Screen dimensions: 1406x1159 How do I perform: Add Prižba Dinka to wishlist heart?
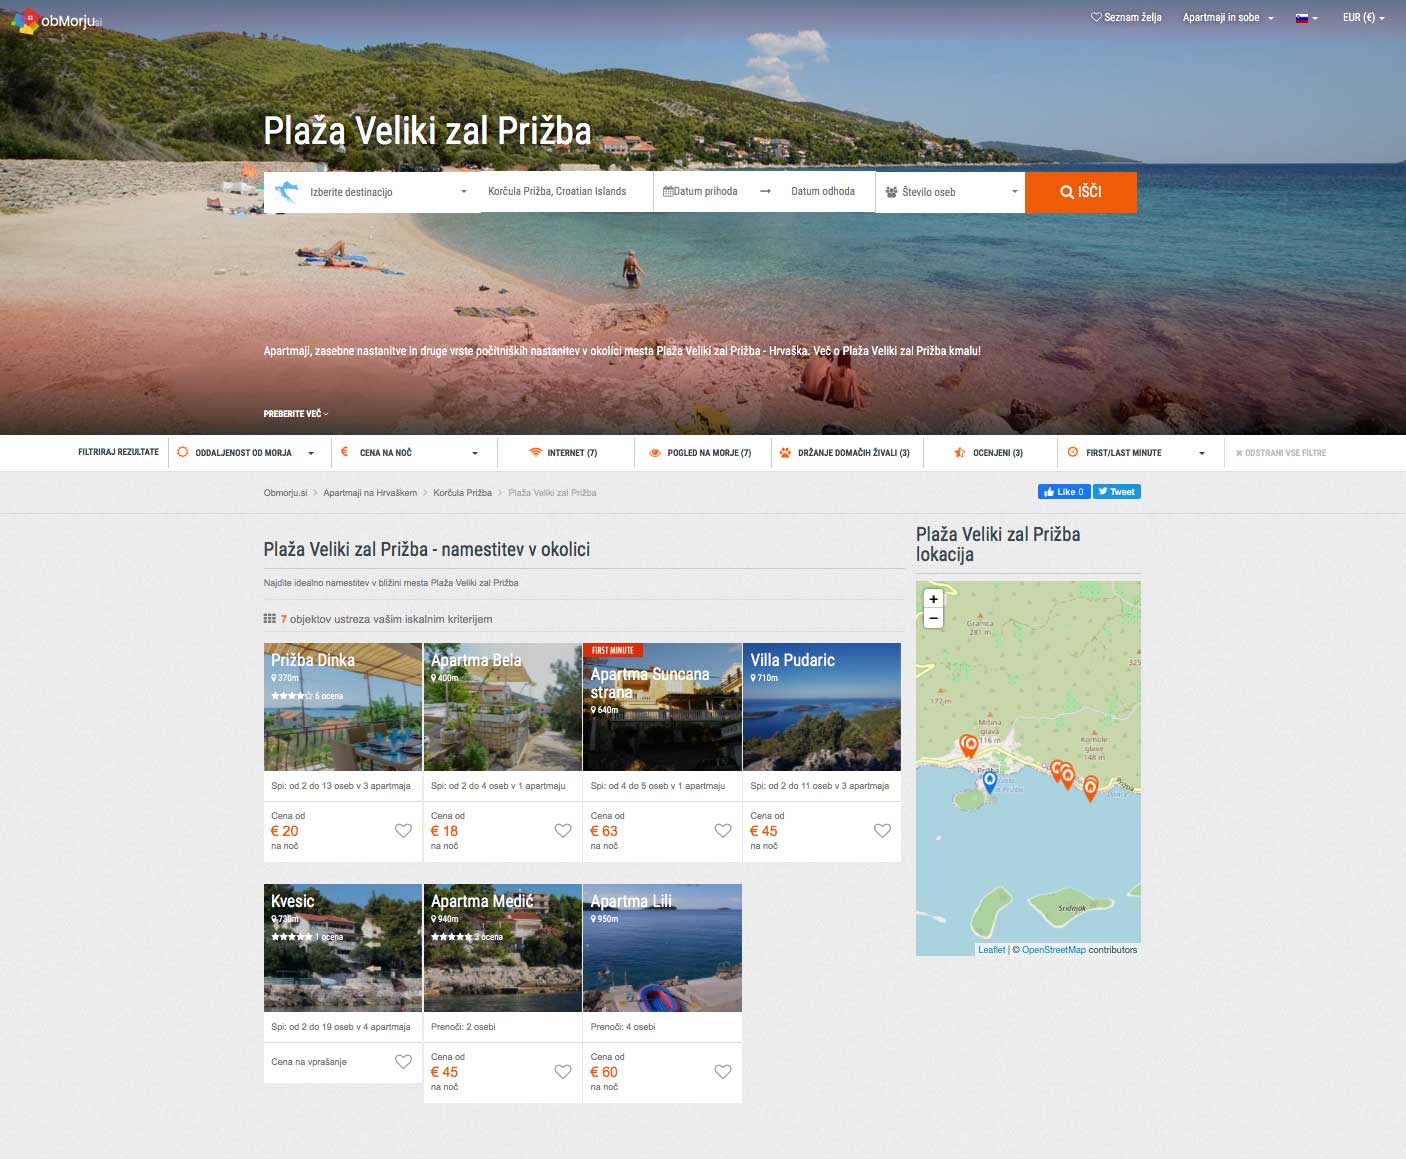pyautogui.click(x=403, y=831)
